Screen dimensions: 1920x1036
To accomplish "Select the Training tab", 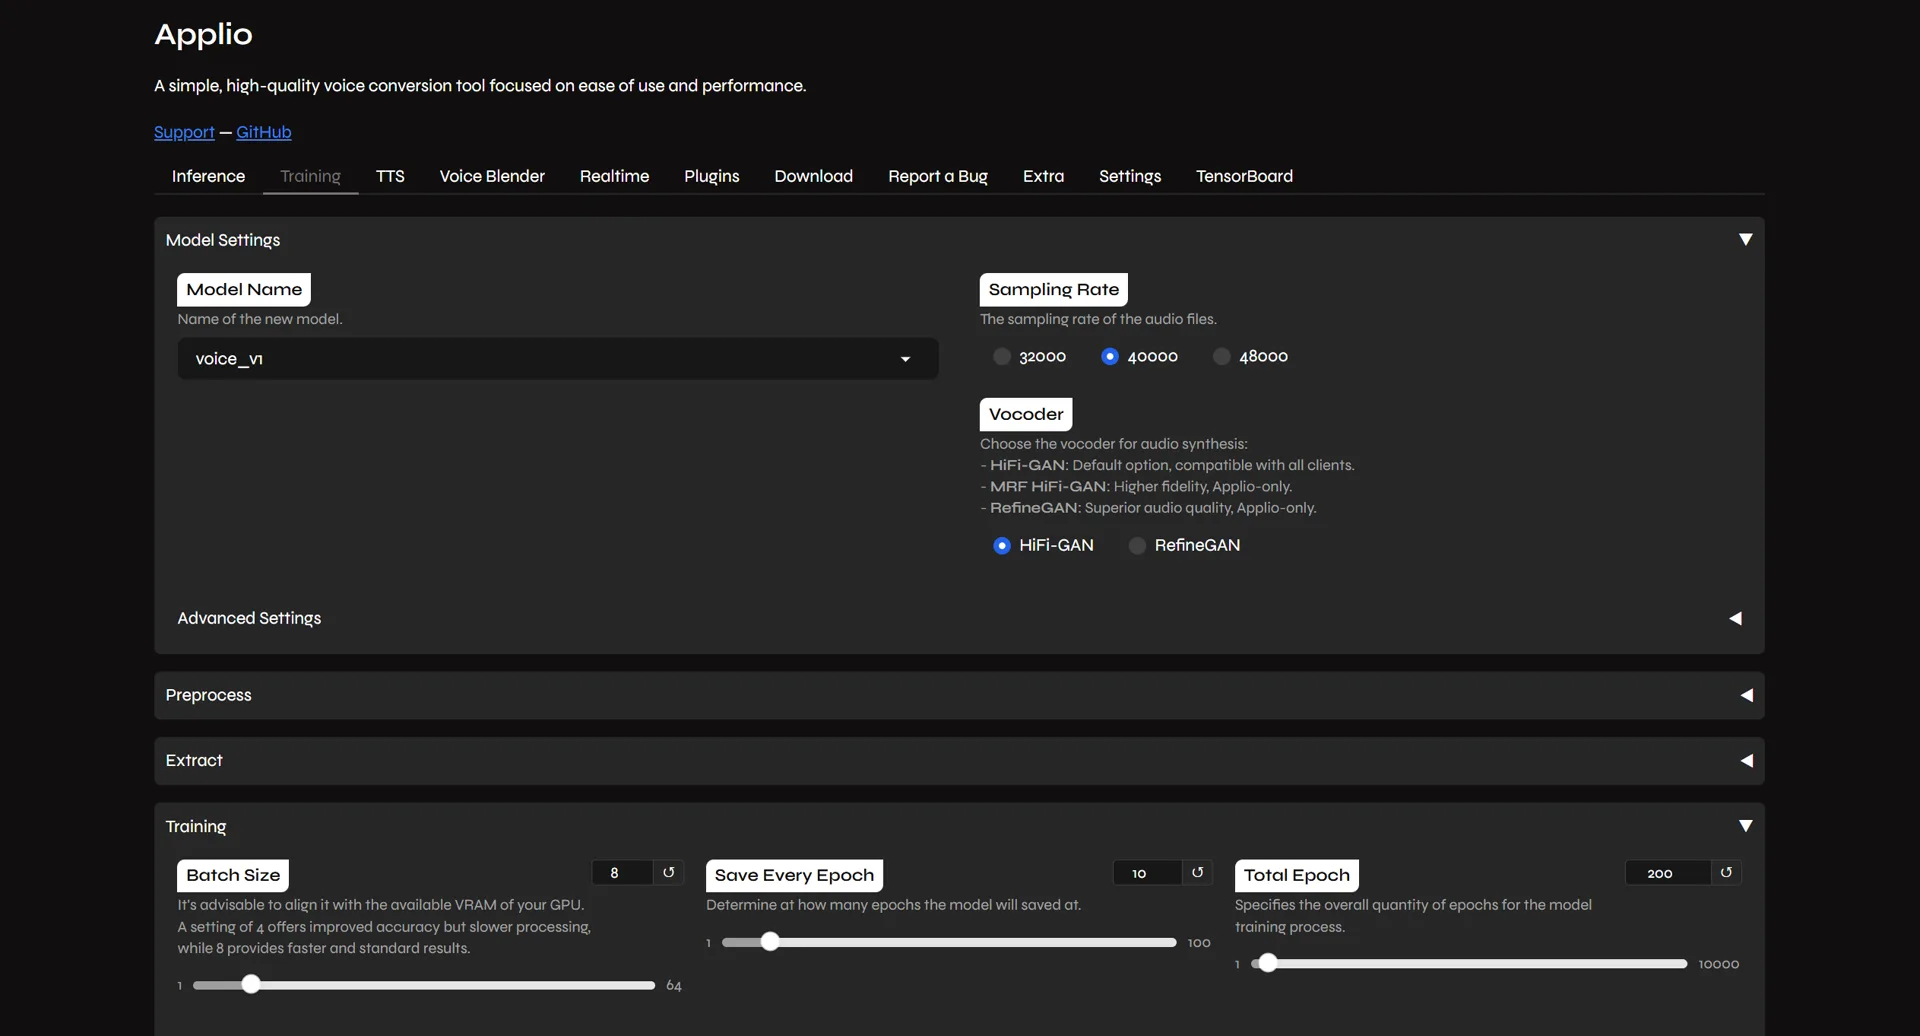I will pyautogui.click(x=310, y=176).
